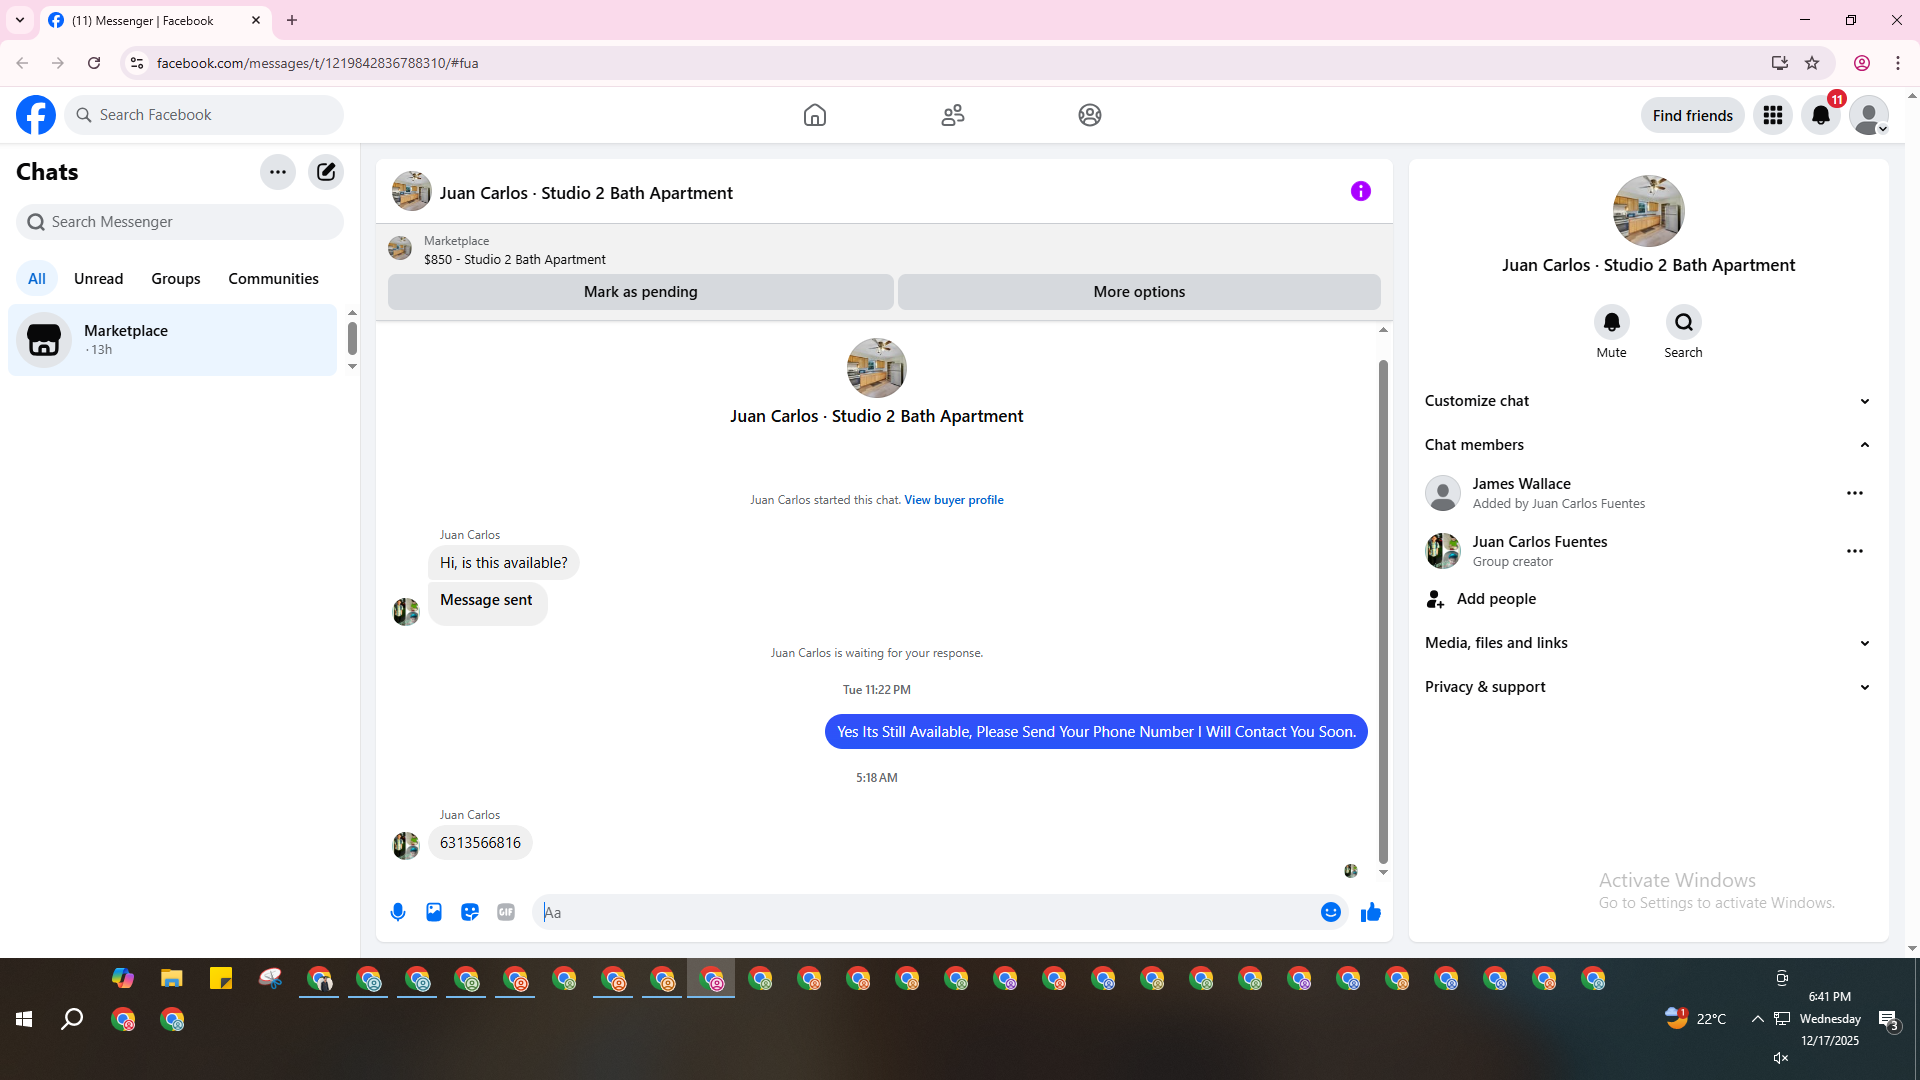The height and width of the screenshot is (1080, 1920).
Task: Click the voice clip microphone icon
Action: (x=398, y=912)
